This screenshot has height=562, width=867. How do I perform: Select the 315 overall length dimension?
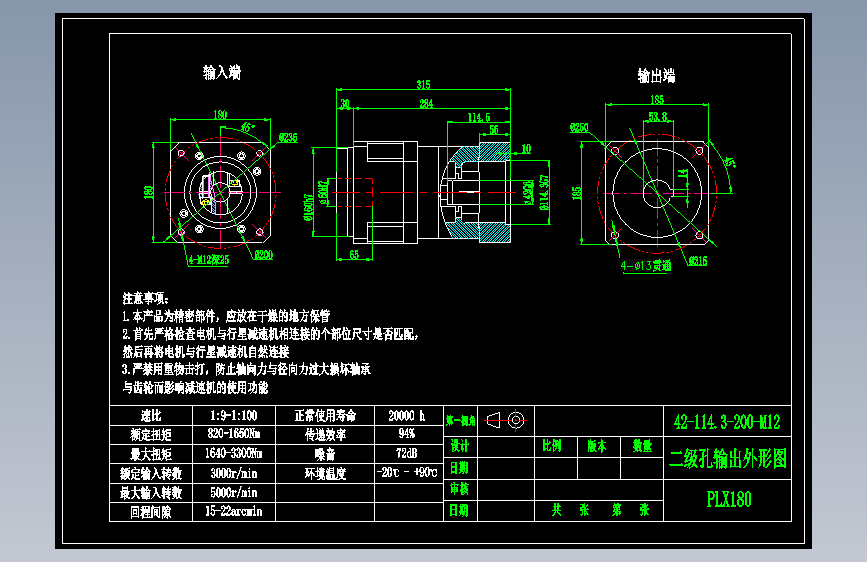tap(424, 85)
